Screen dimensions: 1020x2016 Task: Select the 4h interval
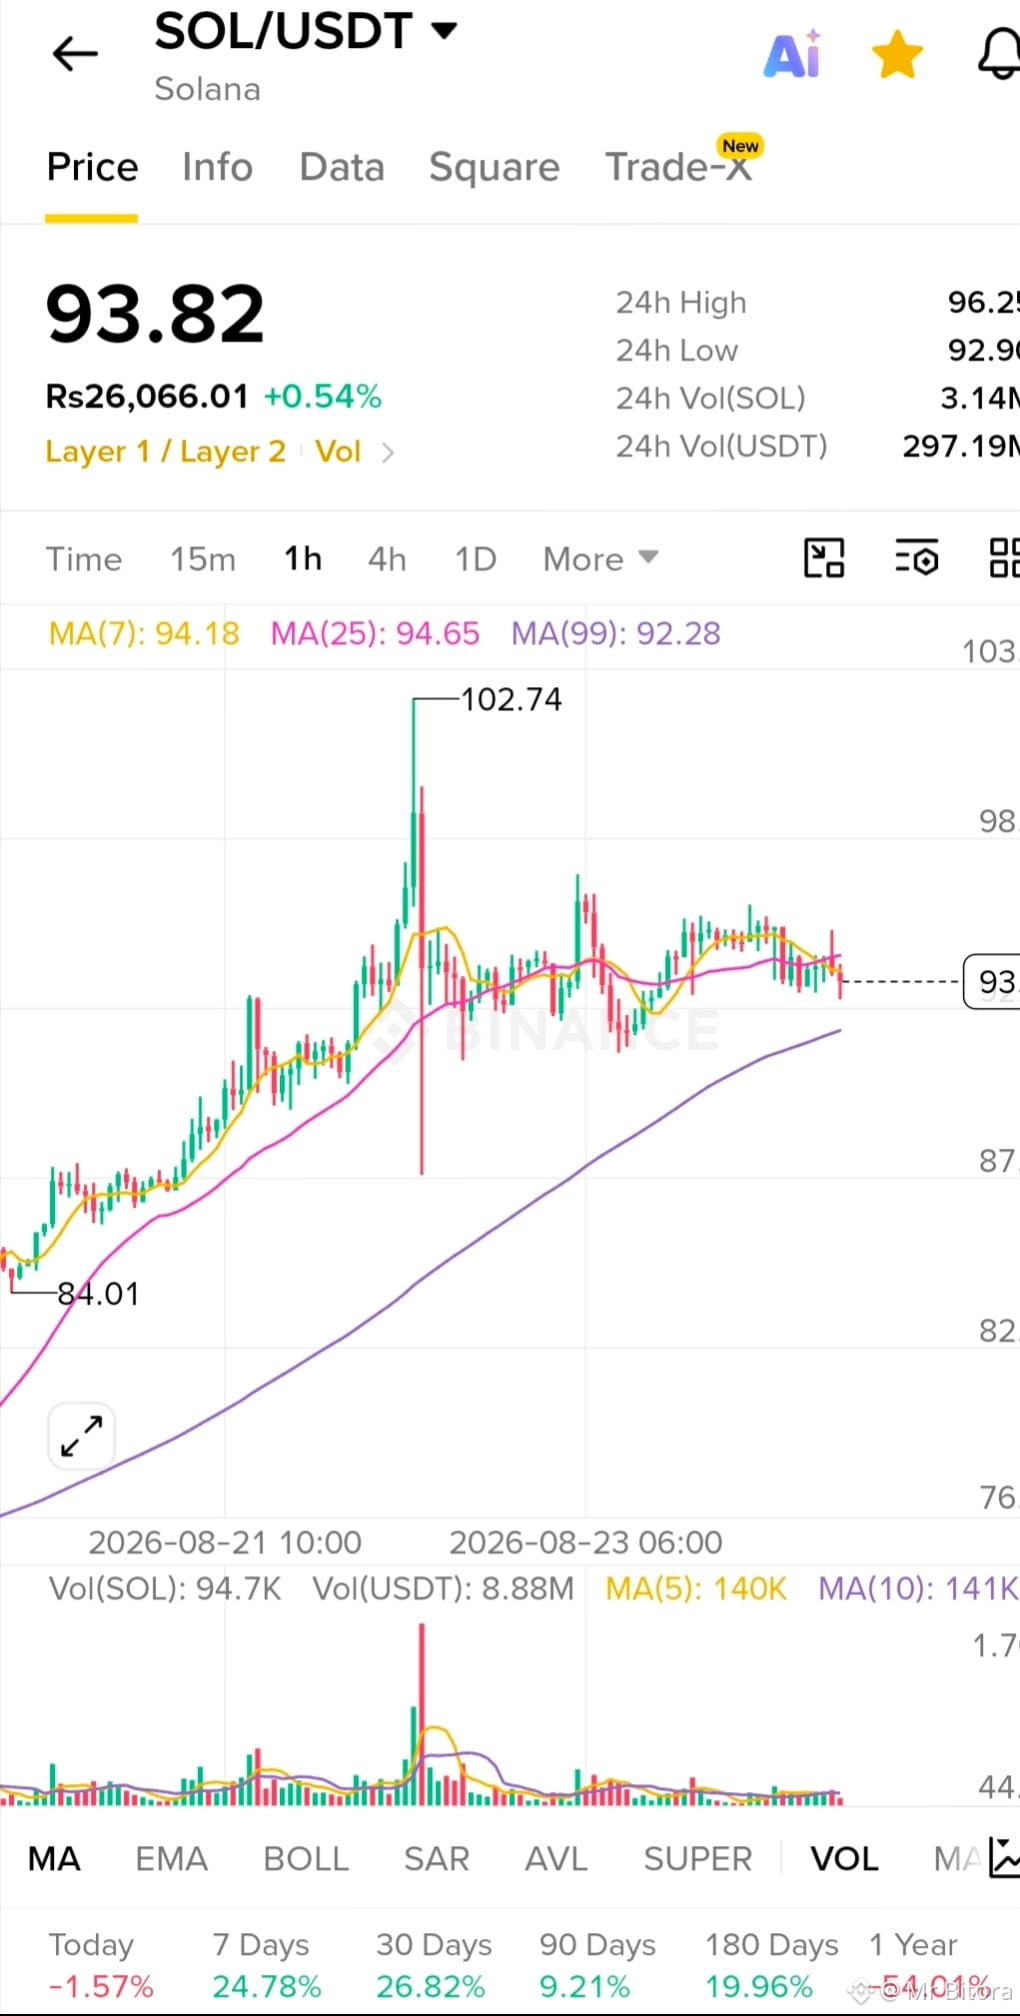click(387, 559)
